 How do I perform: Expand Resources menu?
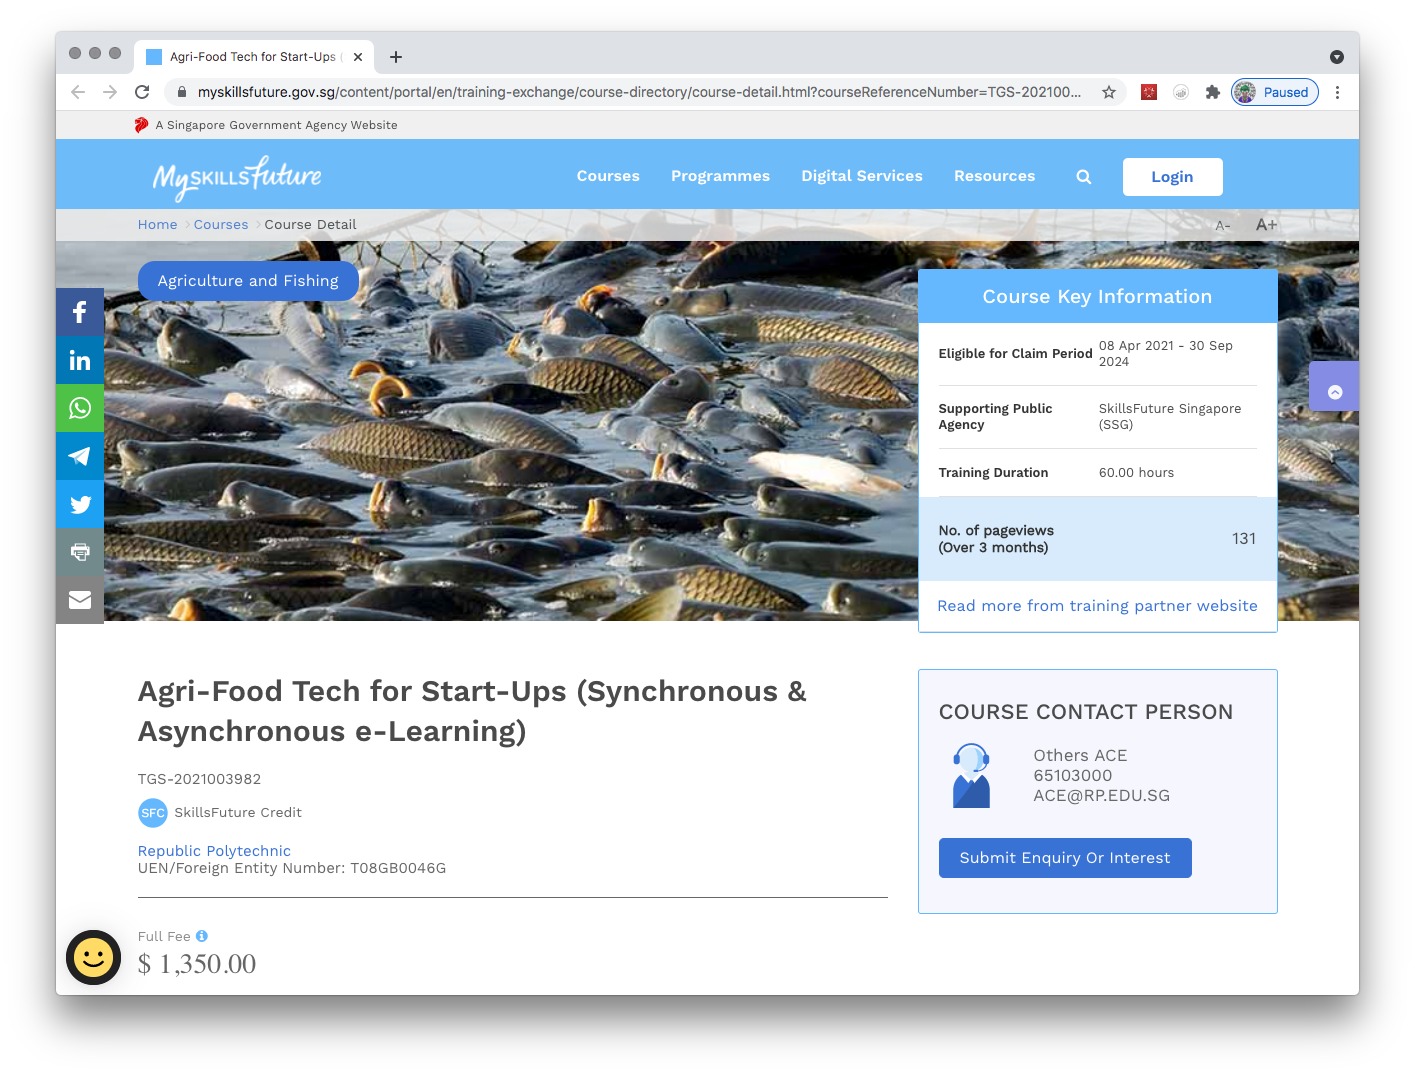click(x=994, y=176)
